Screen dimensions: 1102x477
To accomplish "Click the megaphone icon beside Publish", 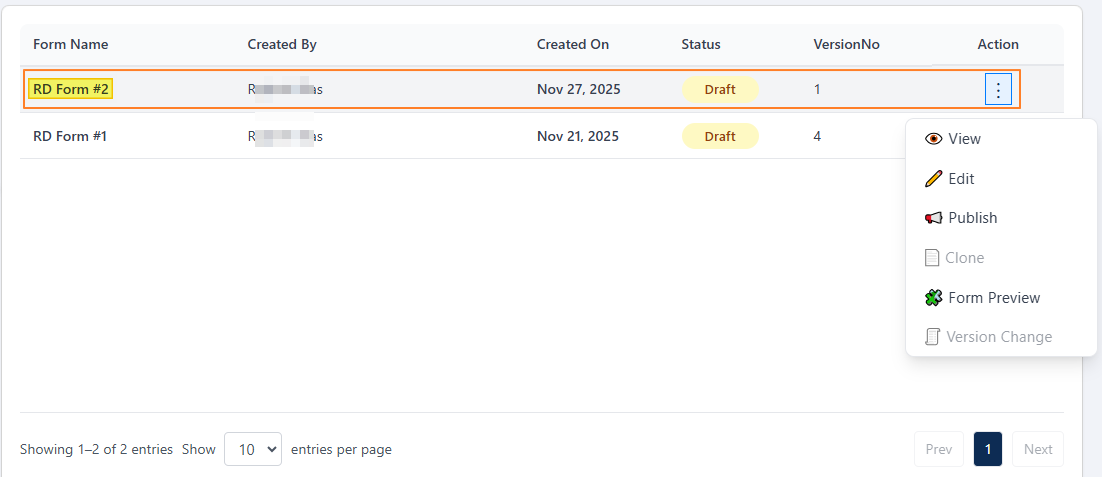I will tap(933, 218).
